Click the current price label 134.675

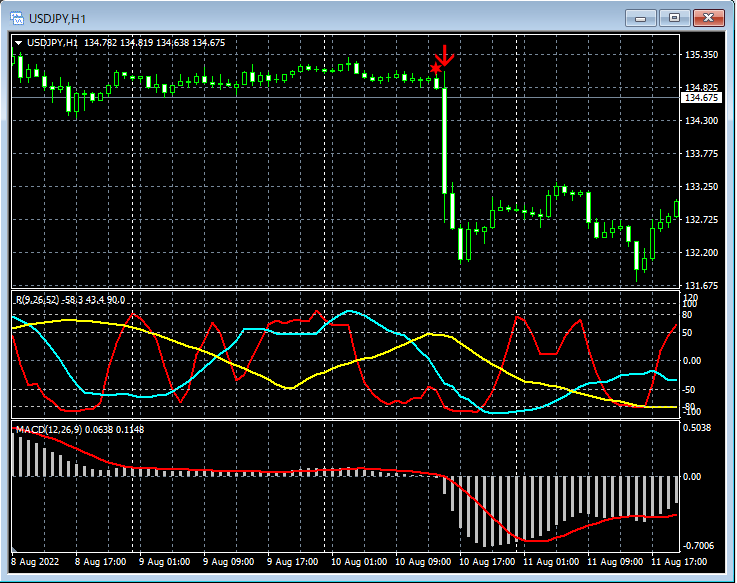tap(701, 98)
